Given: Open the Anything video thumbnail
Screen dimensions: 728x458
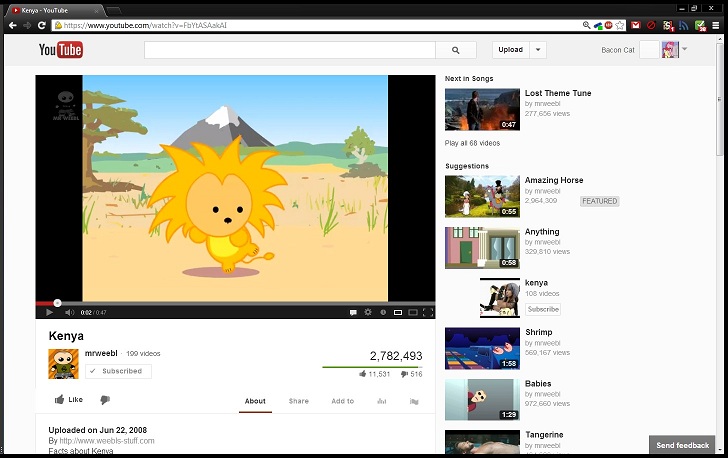Looking at the screenshot, I should pyautogui.click(x=482, y=248).
